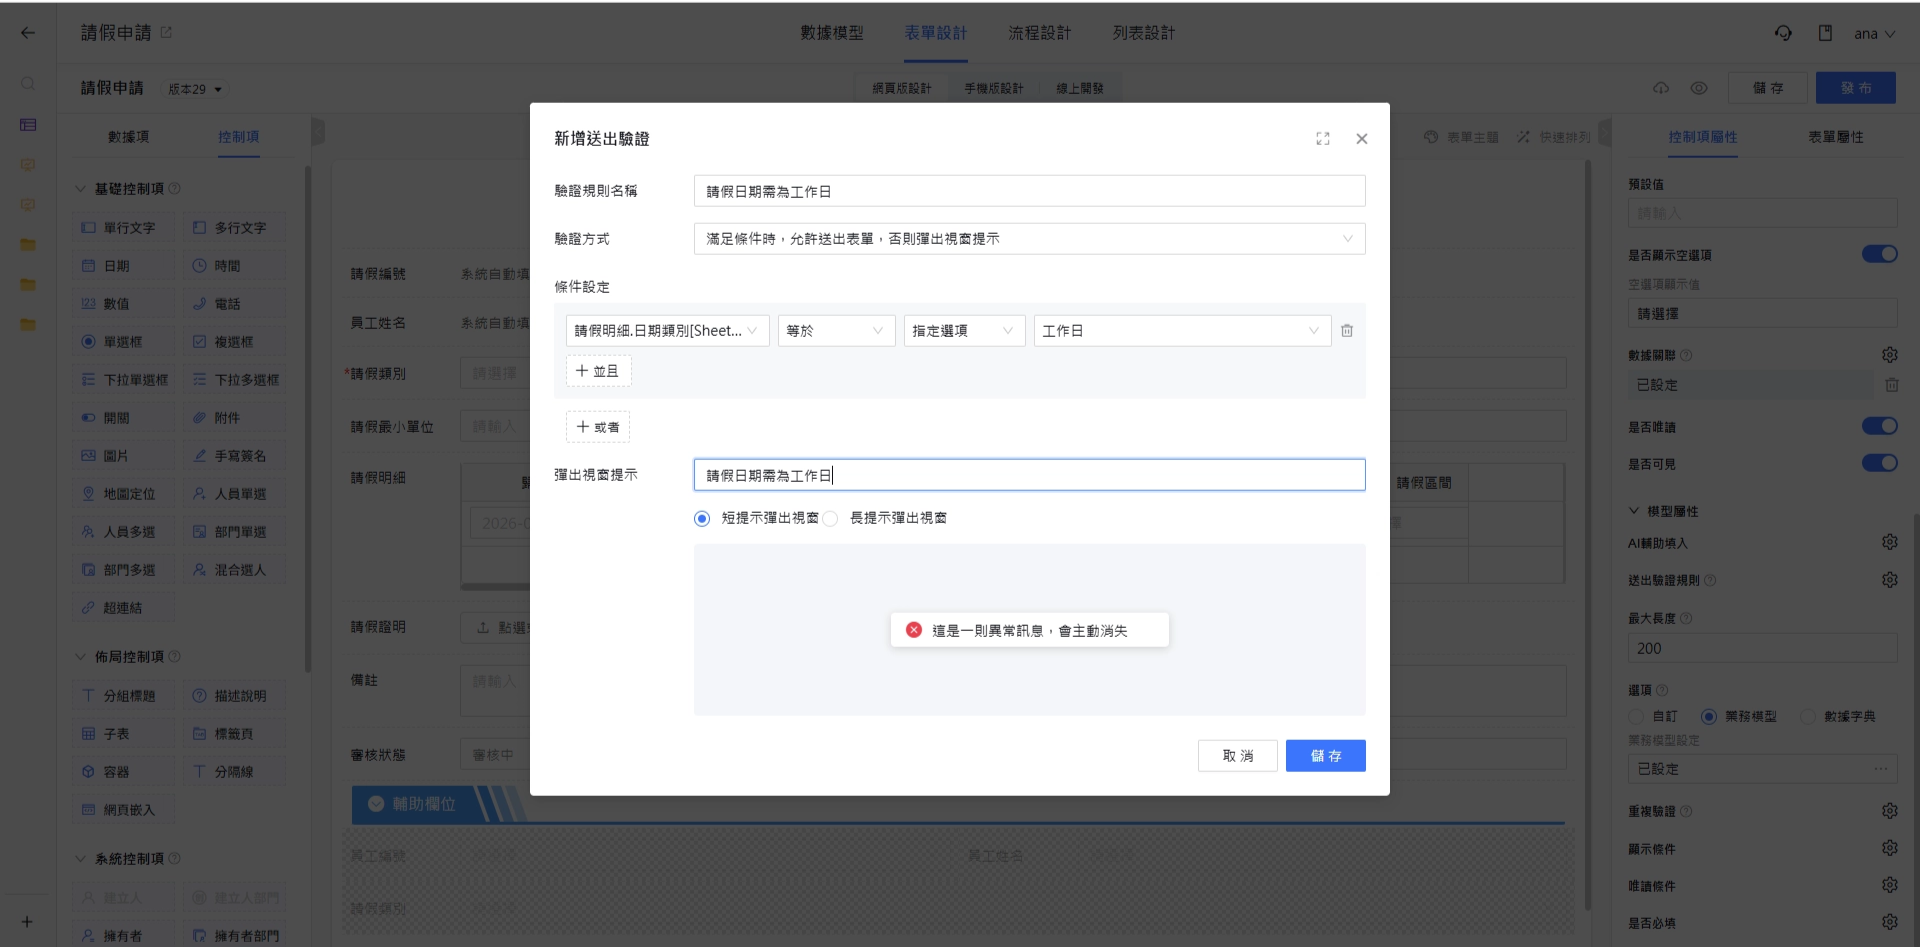The height and width of the screenshot is (947, 1920).
Task: Select the 超連結 control
Action: coord(122,608)
